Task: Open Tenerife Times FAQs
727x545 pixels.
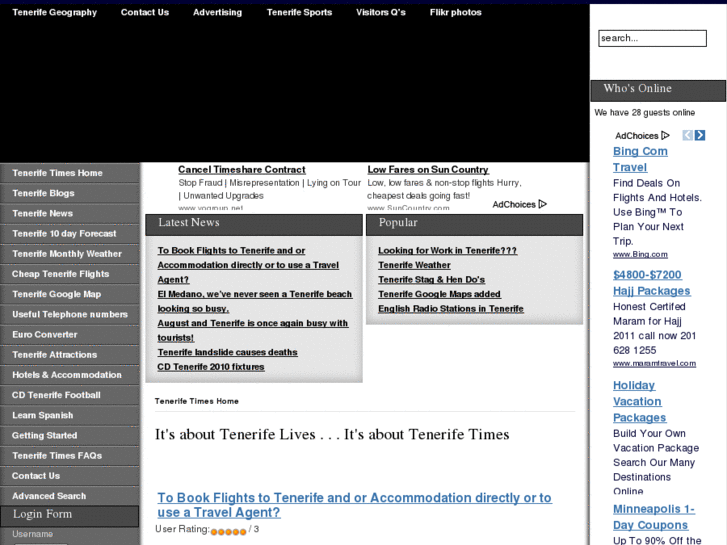Action: coord(70,455)
